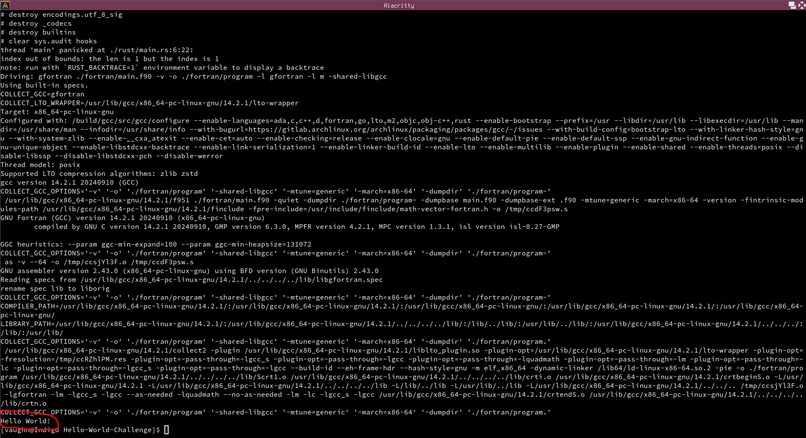The width and height of the screenshot is (806, 438).
Task: Click the Alacritty title text
Action: 399,5
